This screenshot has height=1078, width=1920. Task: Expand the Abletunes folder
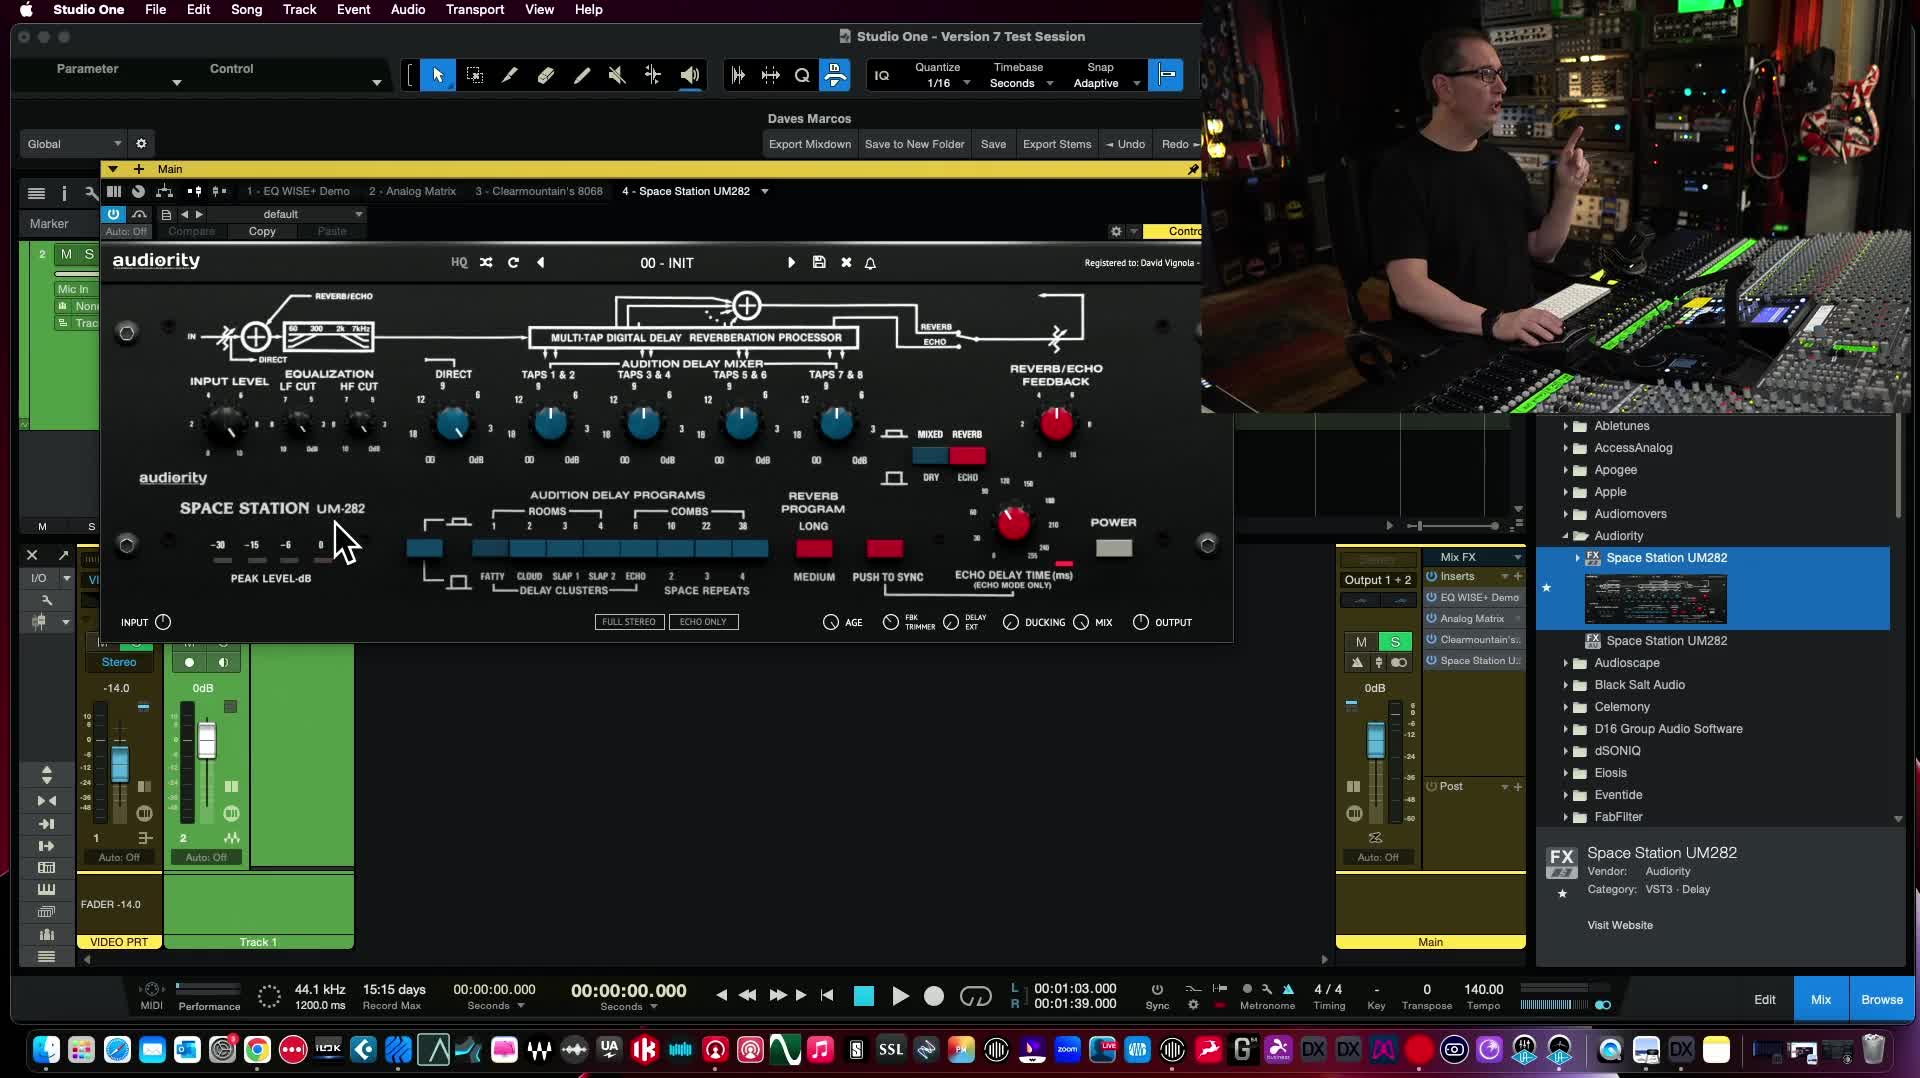(1566, 426)
